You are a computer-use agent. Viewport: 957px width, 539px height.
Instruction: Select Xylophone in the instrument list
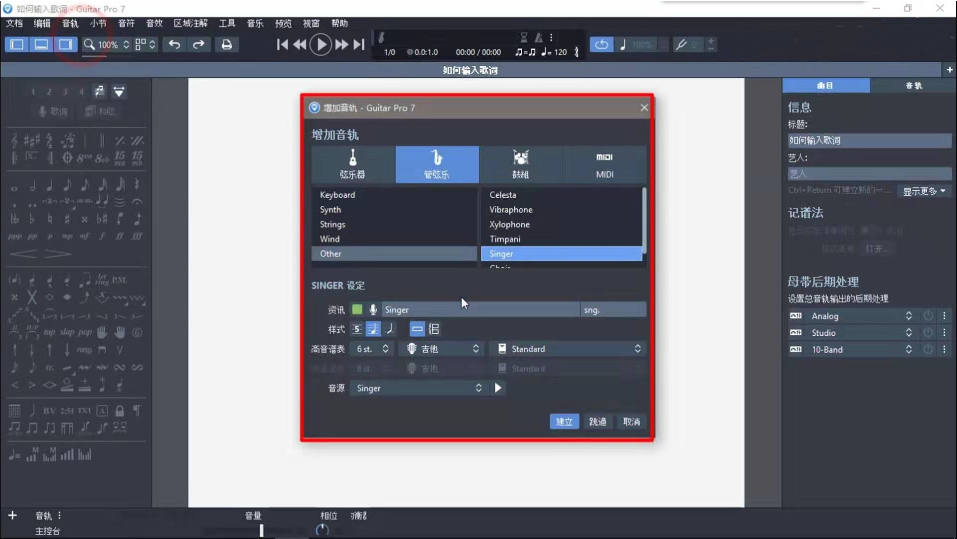510,225
